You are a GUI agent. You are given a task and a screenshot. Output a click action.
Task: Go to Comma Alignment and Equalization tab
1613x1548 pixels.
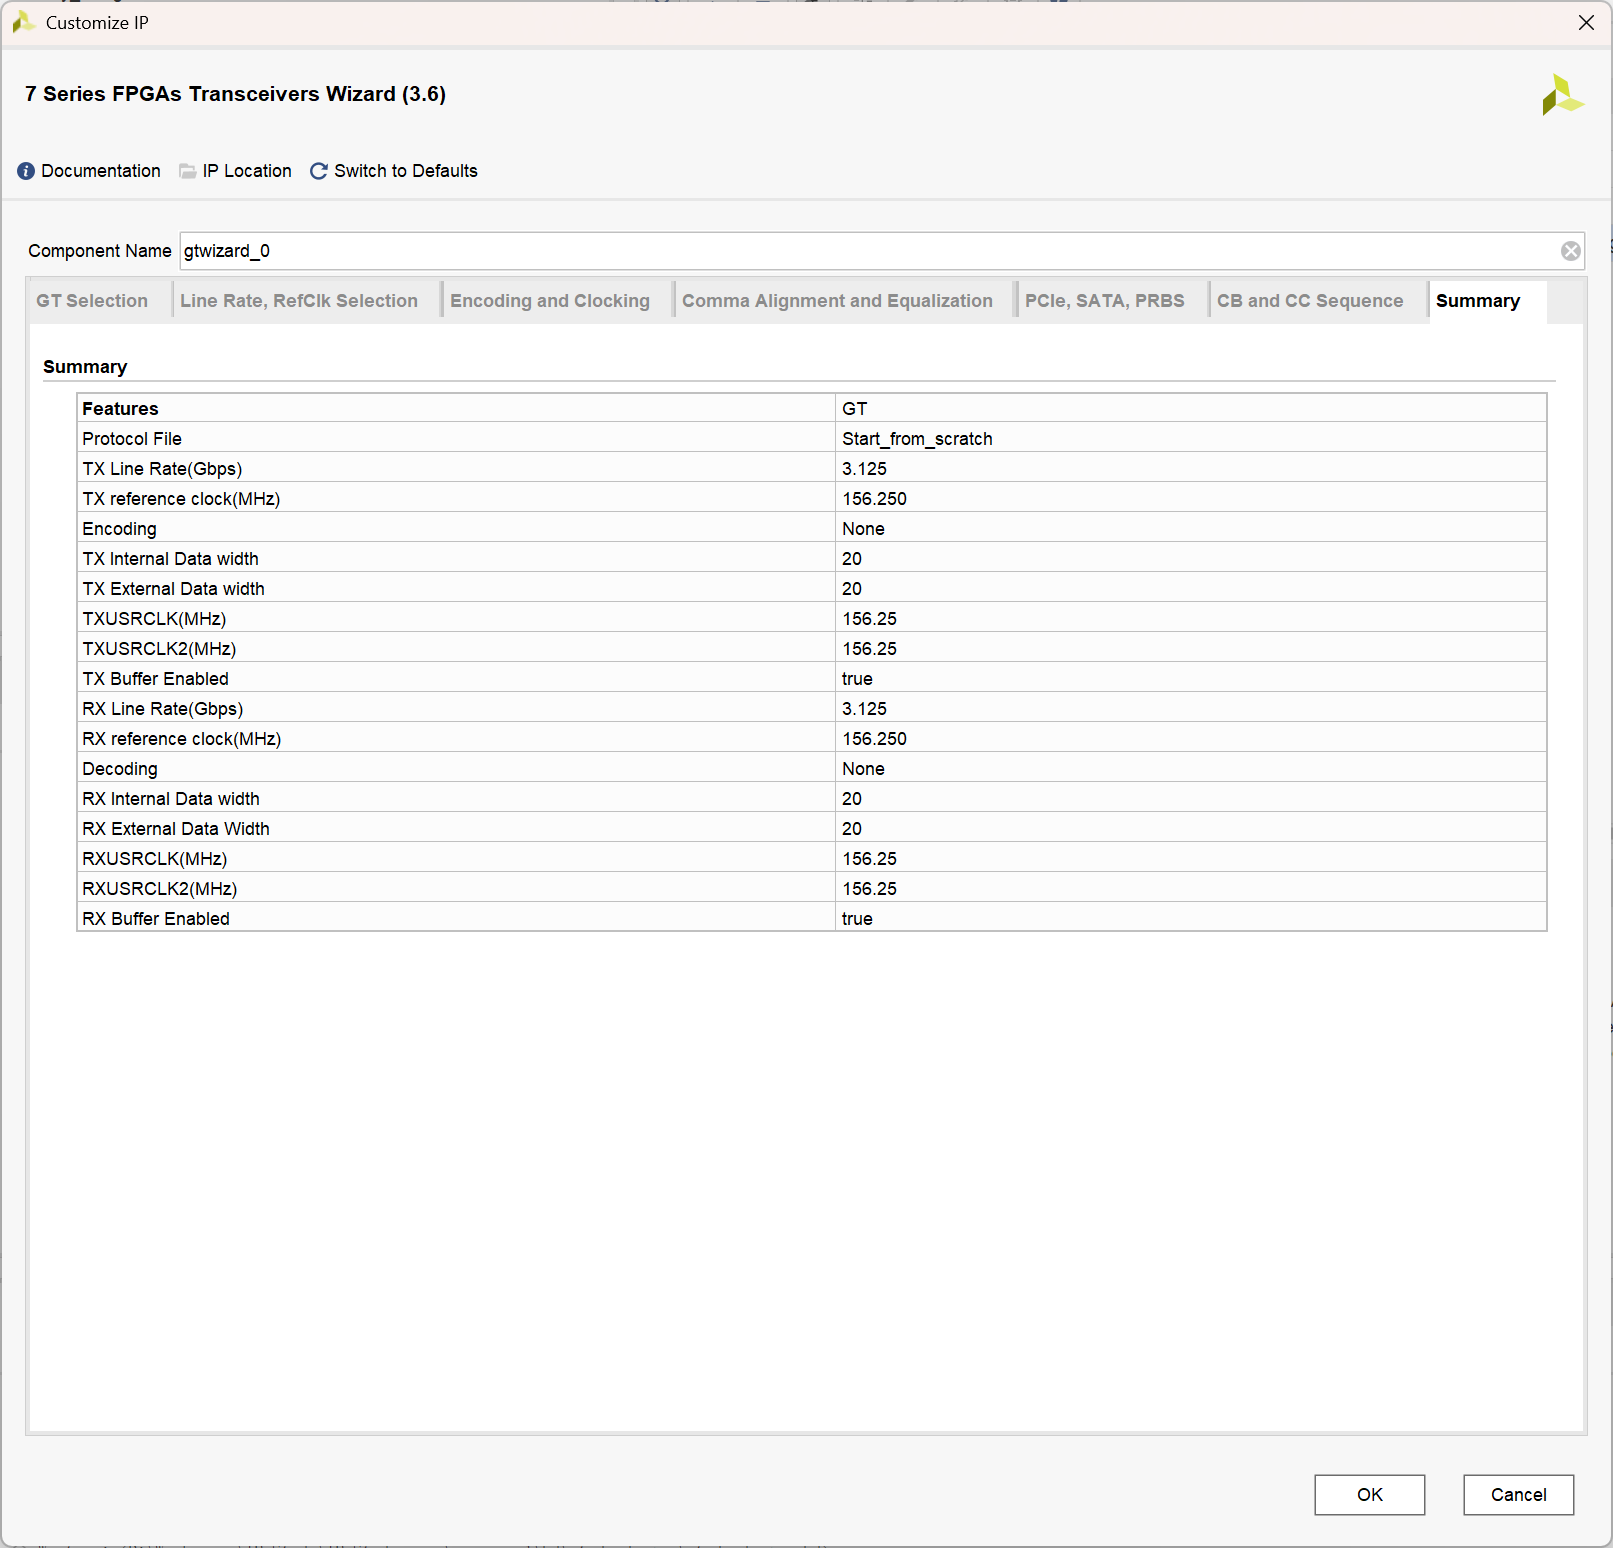(837, 301)
